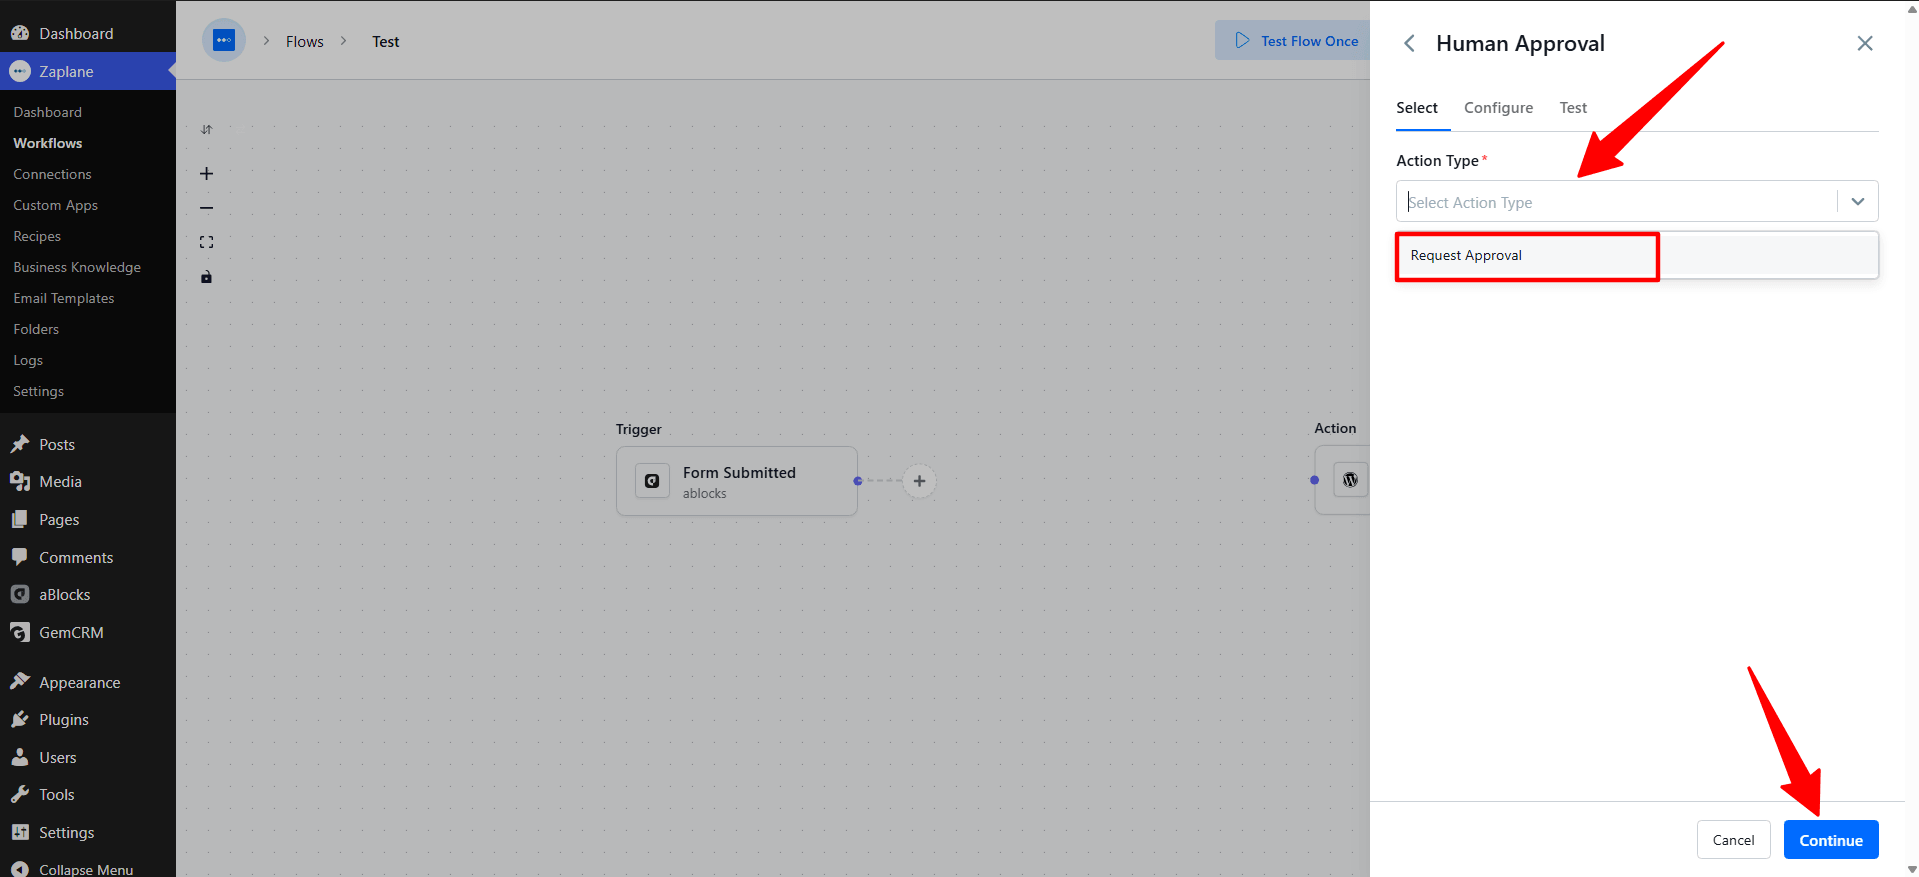Click the Continue button
Screen dimensions: 1919x877
(x=1831, y=840)
